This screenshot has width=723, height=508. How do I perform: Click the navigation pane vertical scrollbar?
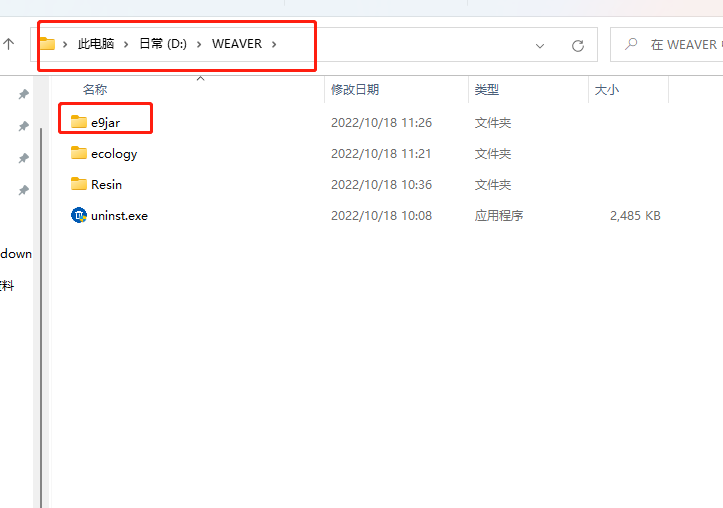tap(41, 300)
